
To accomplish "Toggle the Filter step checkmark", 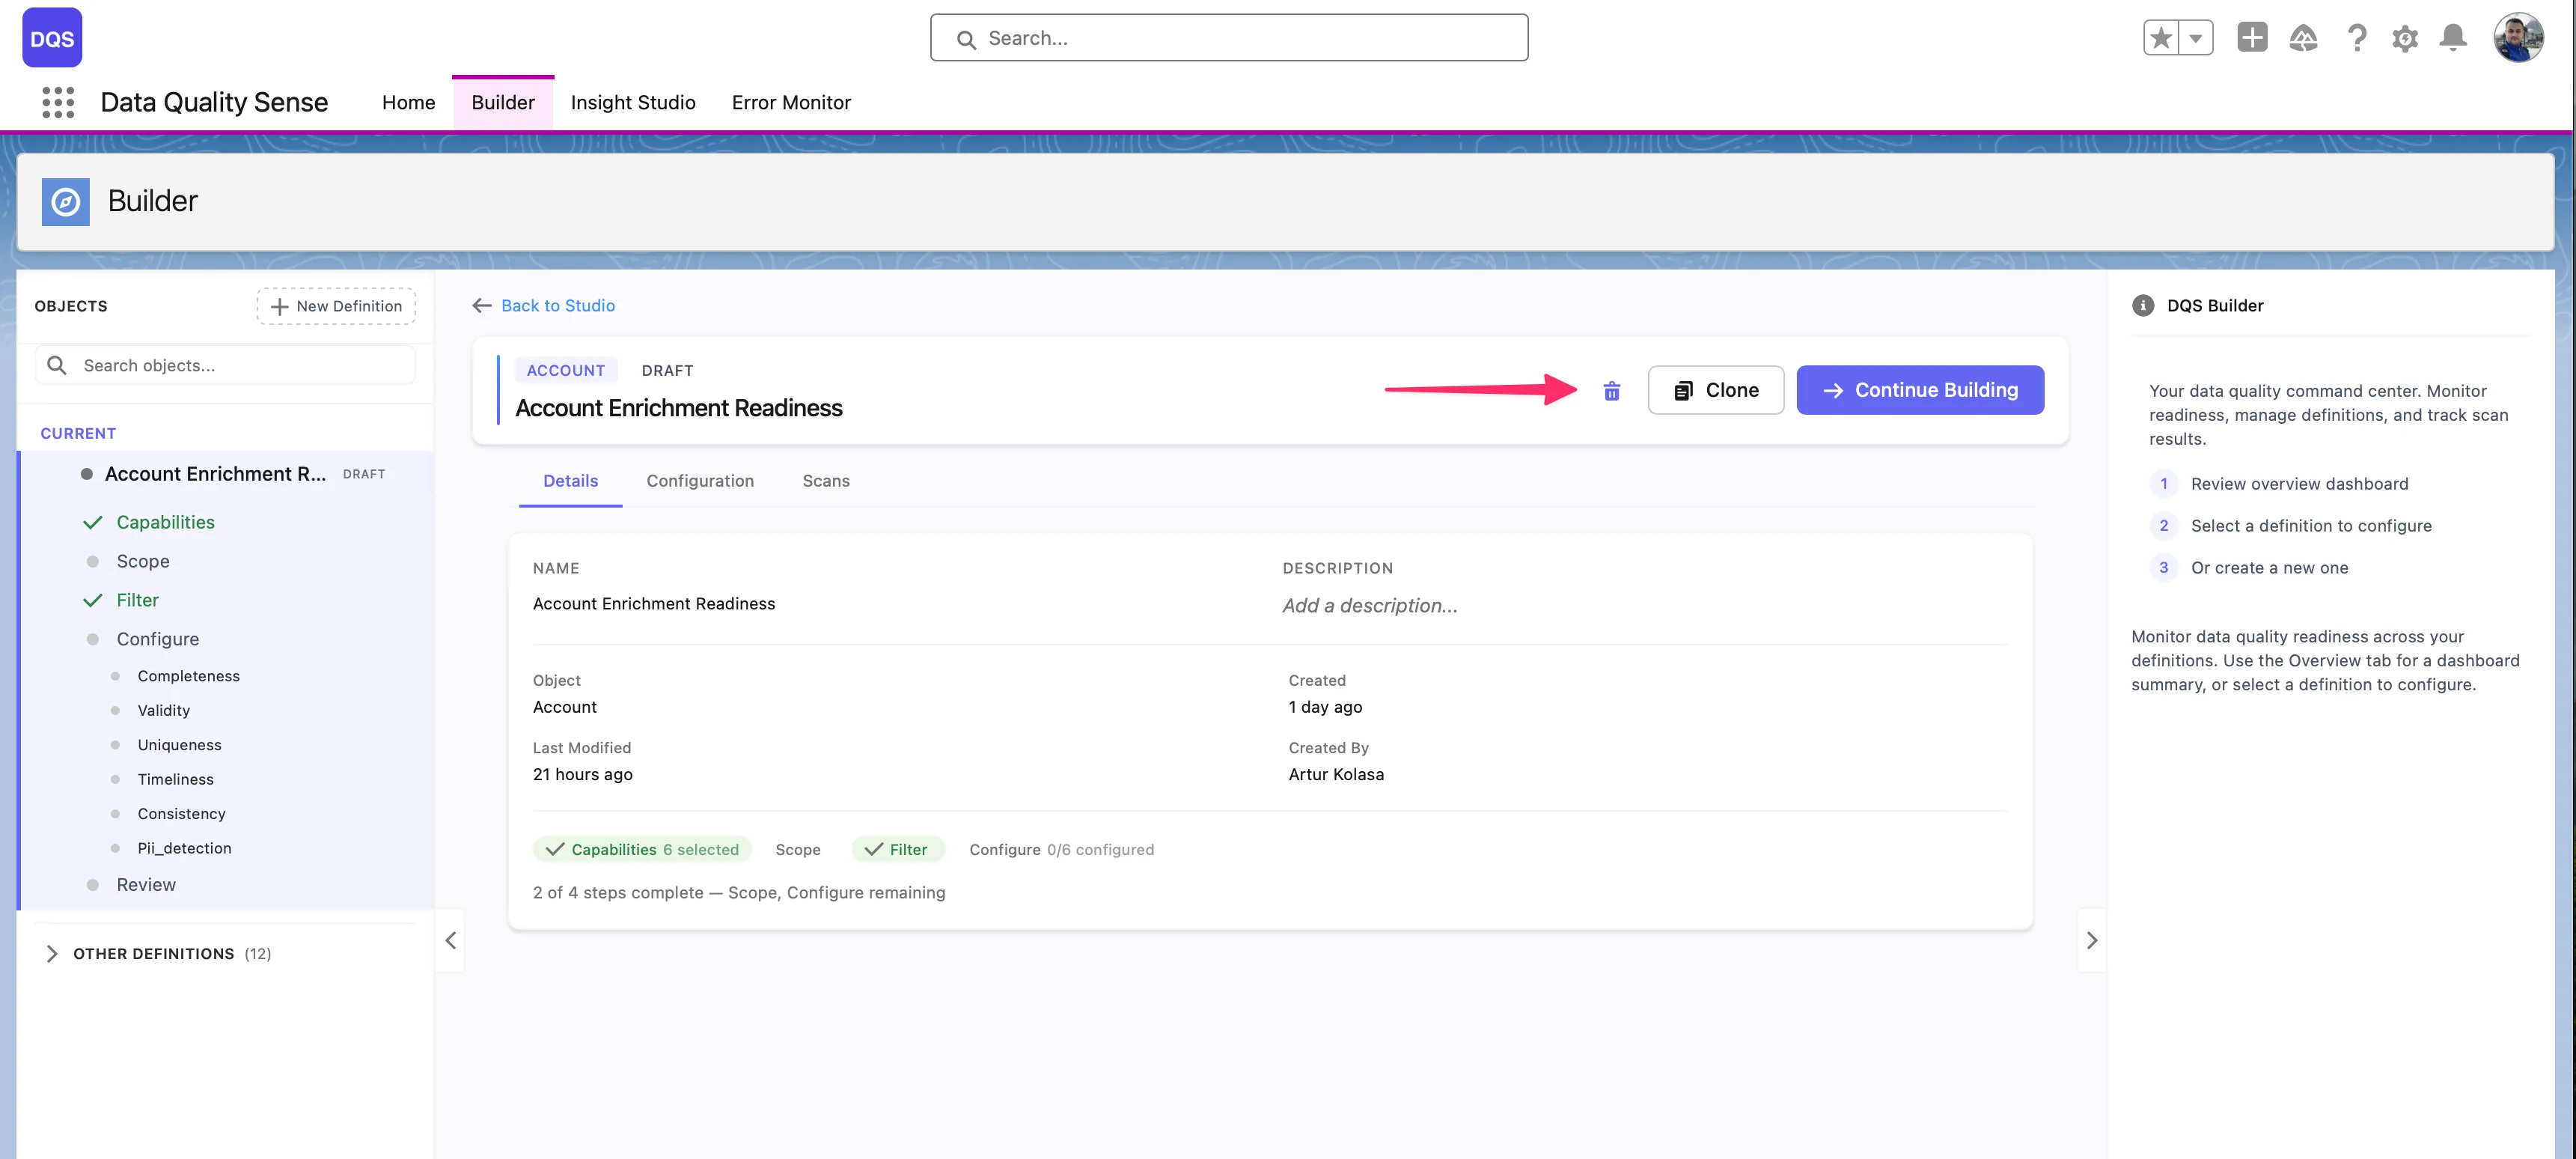I will pos(94,600).
